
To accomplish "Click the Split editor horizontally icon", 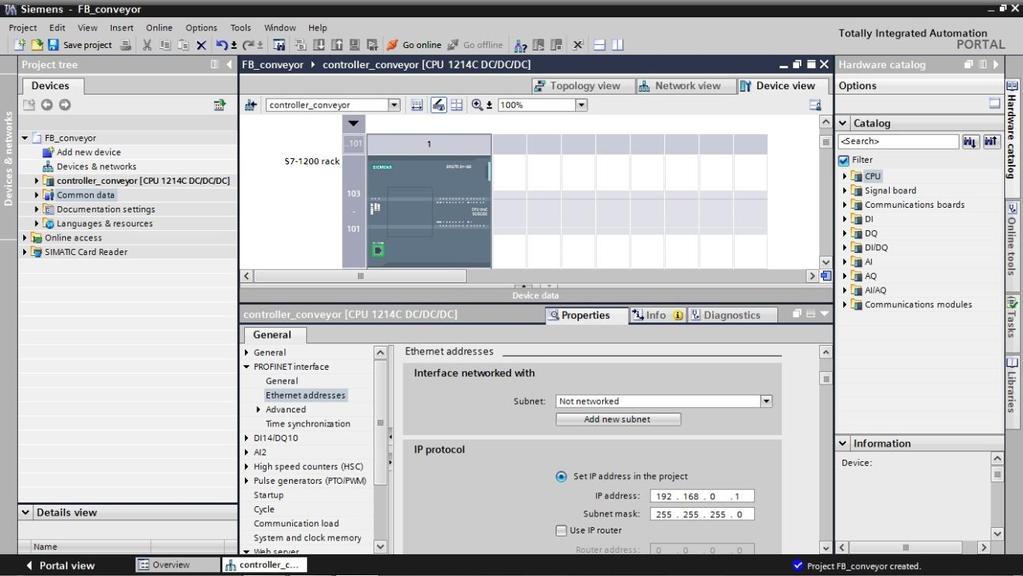I will 599,45.
